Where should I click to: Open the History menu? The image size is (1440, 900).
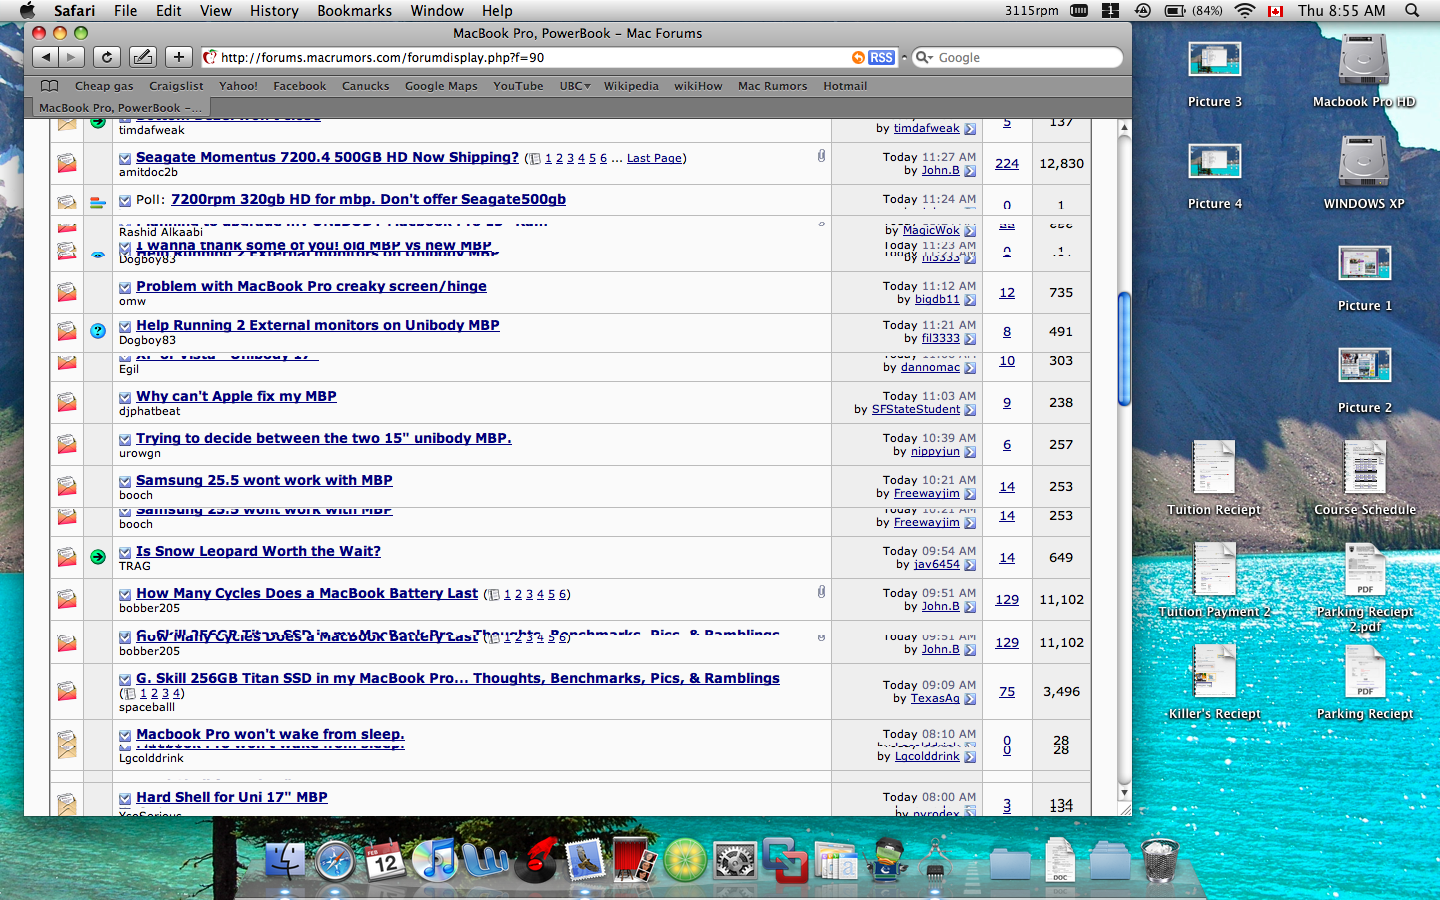tap(274, 10)
